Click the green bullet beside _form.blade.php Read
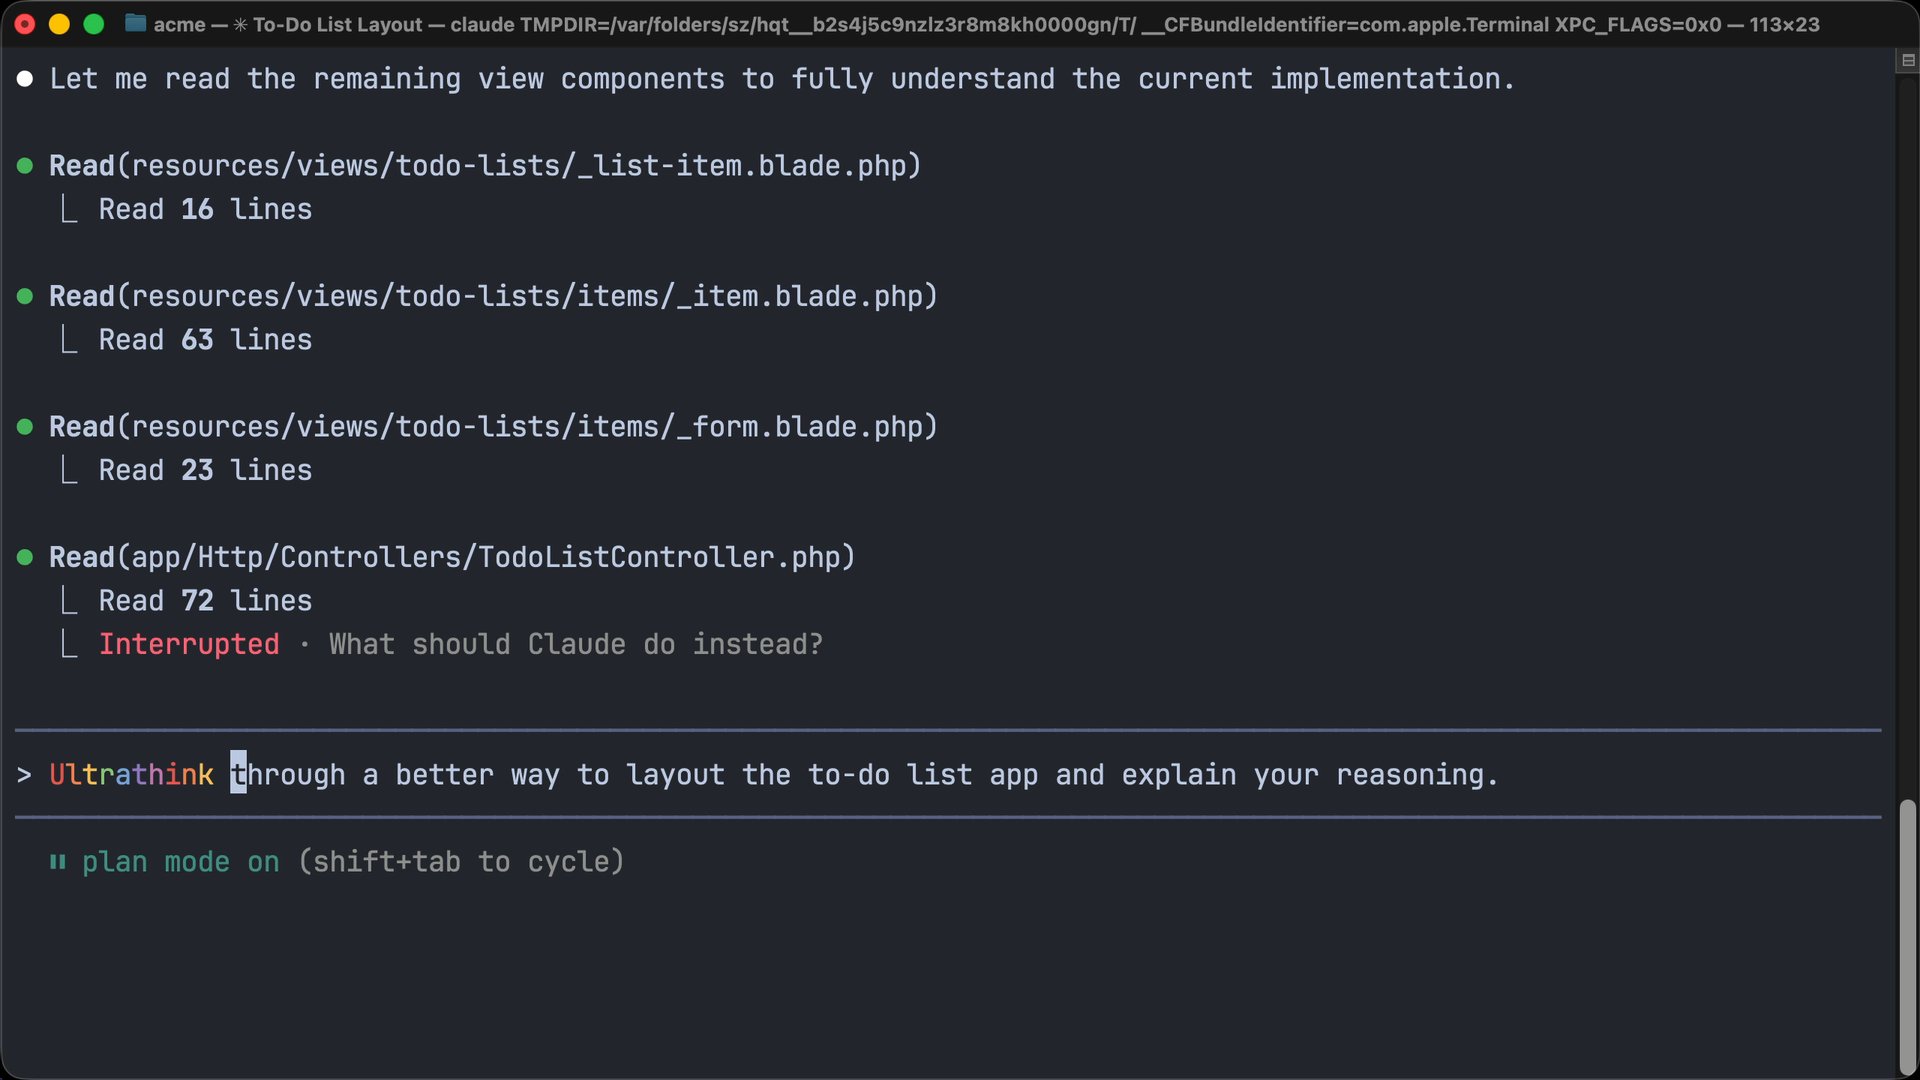The height and width of the screenshot is (1080, 1920). pos(25,427)
